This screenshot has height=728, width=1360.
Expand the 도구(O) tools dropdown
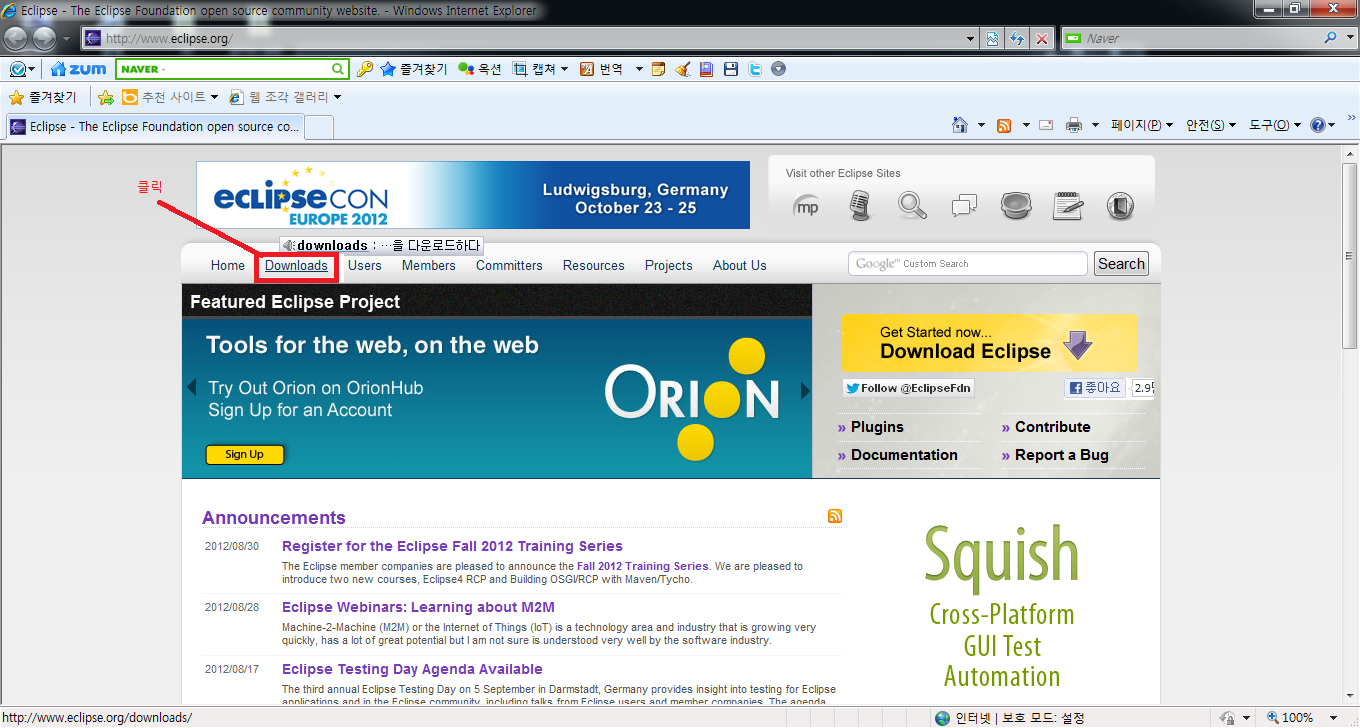pyautogui.click(x=1274, y=125)
